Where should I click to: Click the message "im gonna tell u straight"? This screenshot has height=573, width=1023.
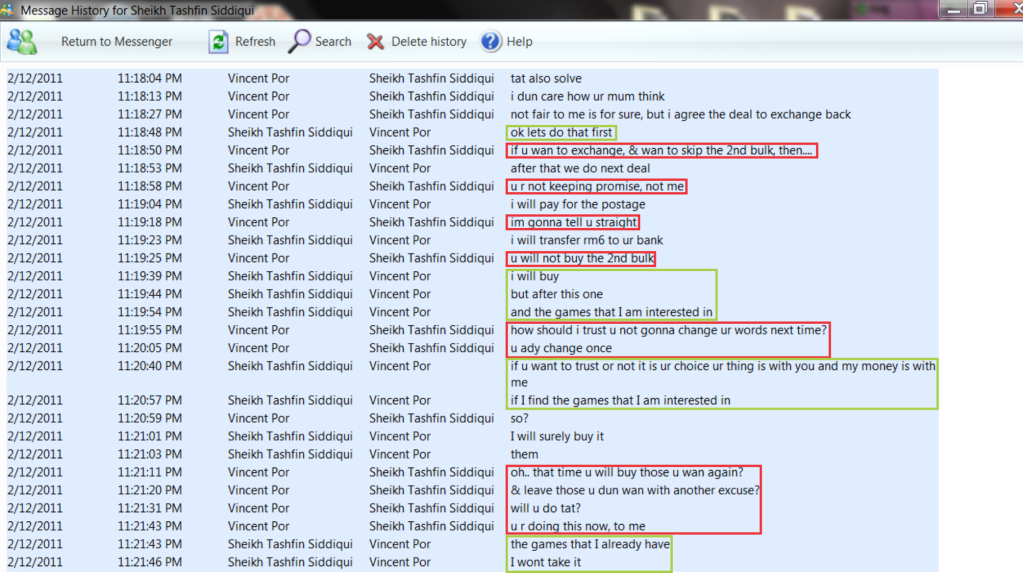573,222
